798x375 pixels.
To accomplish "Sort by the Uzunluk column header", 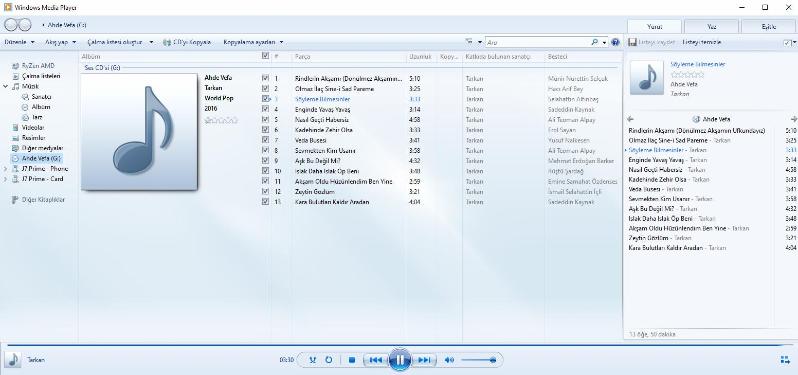I will pos(421,56).
